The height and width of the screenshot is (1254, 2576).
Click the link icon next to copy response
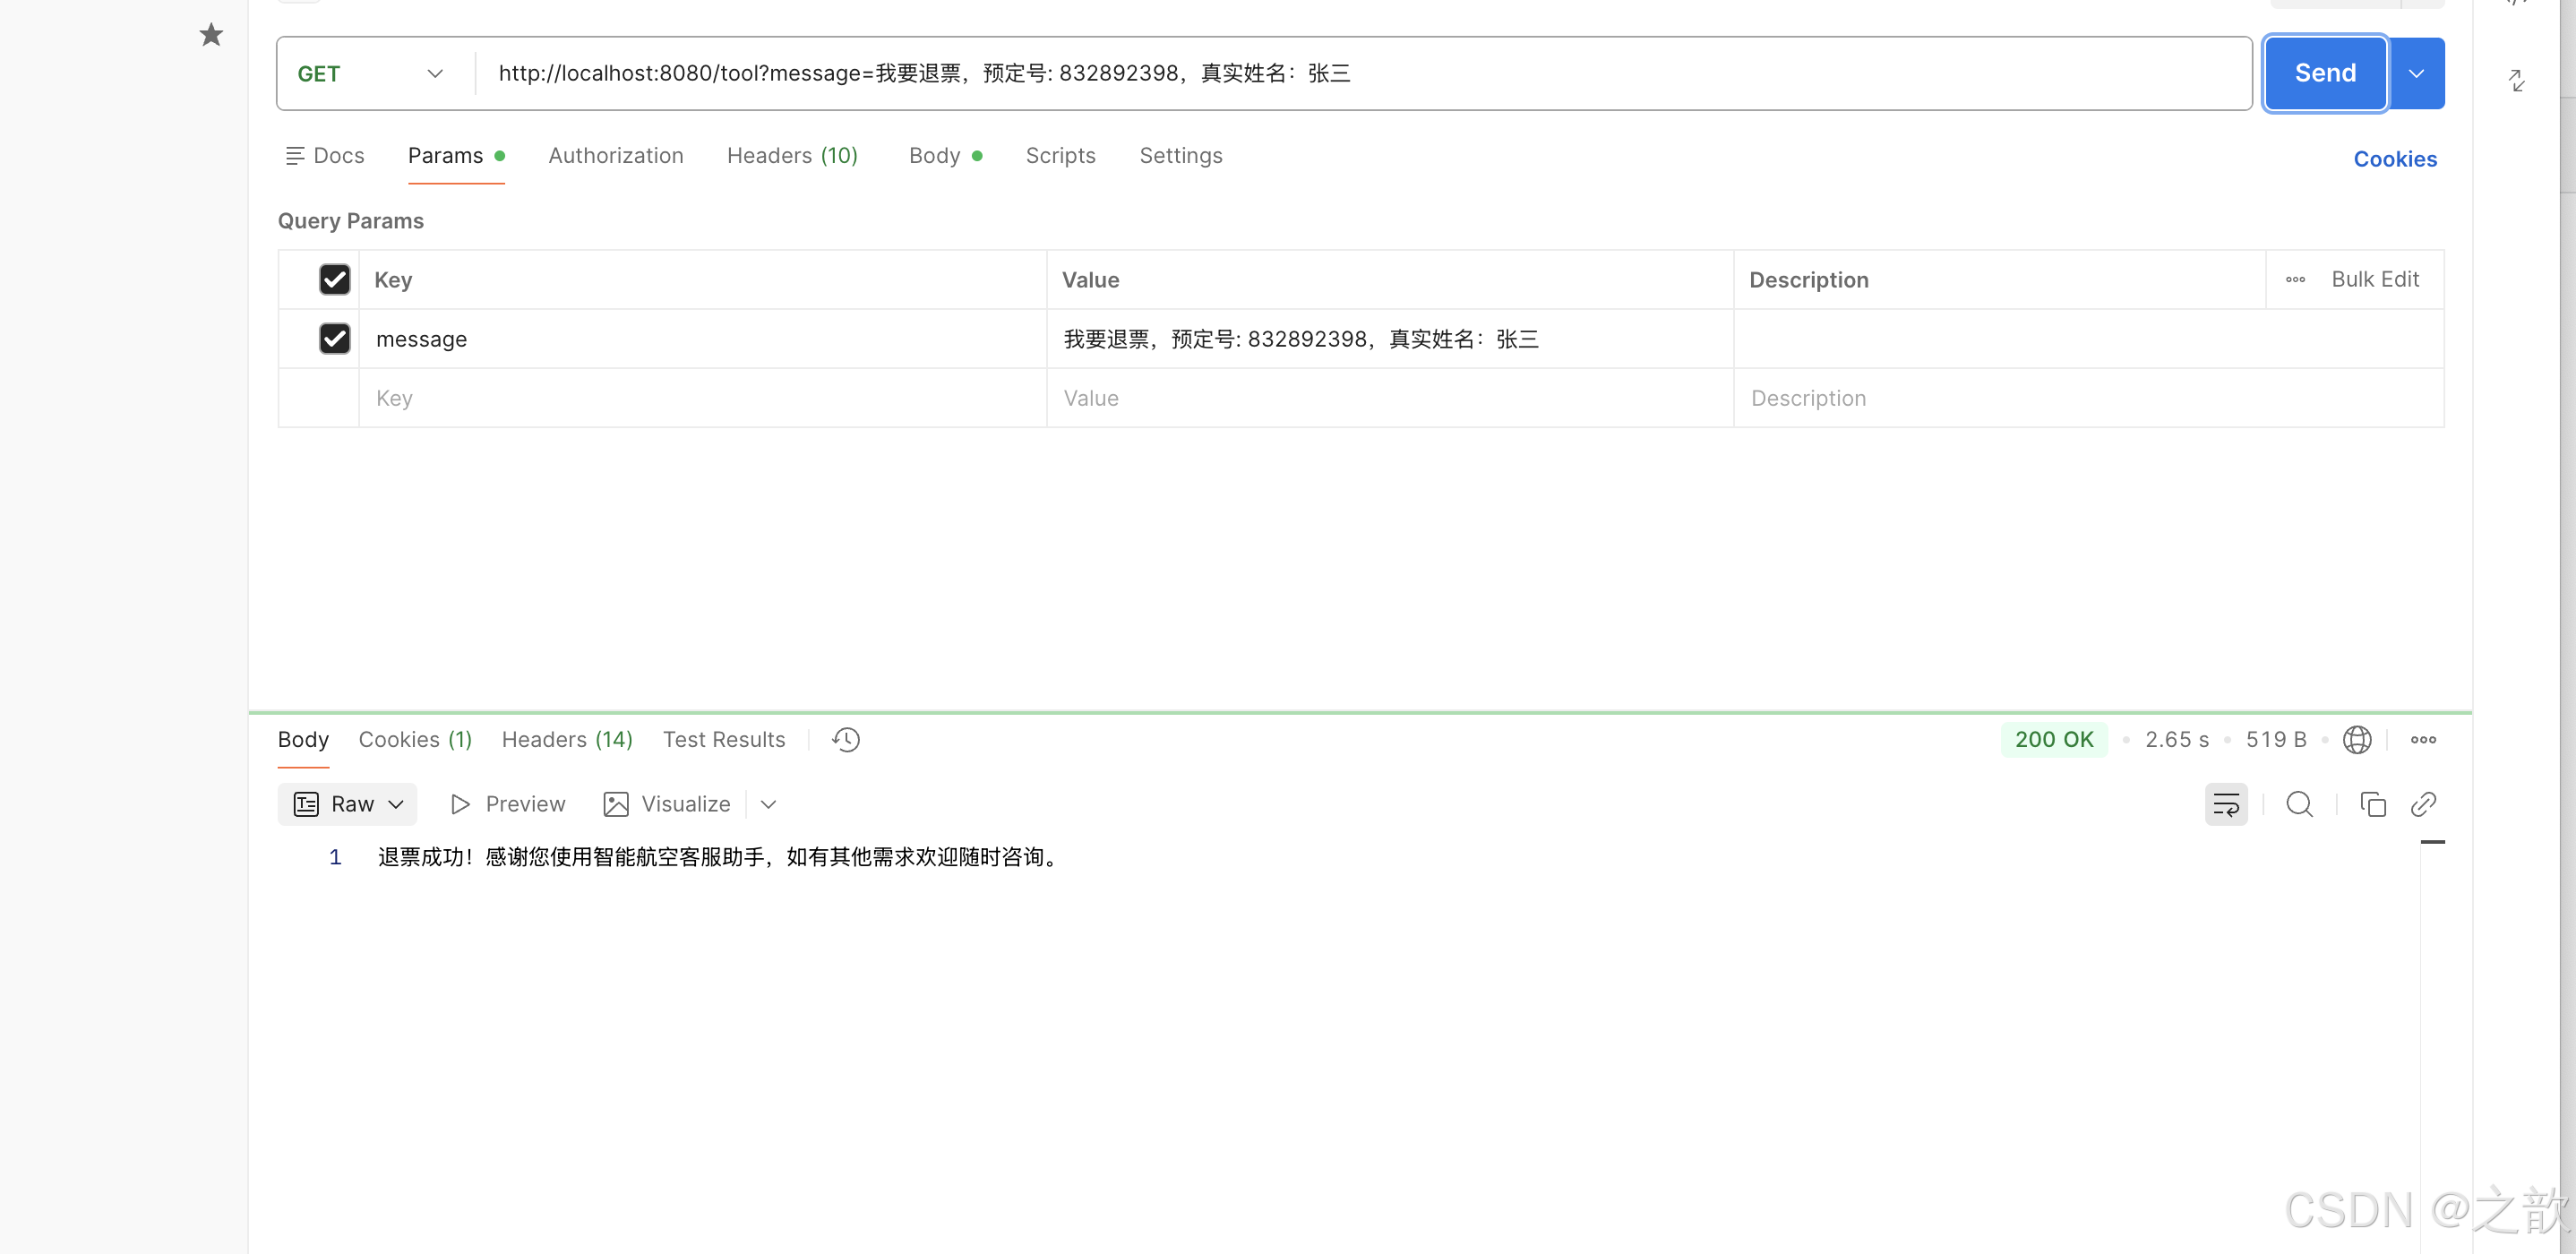click(2424, 803)
